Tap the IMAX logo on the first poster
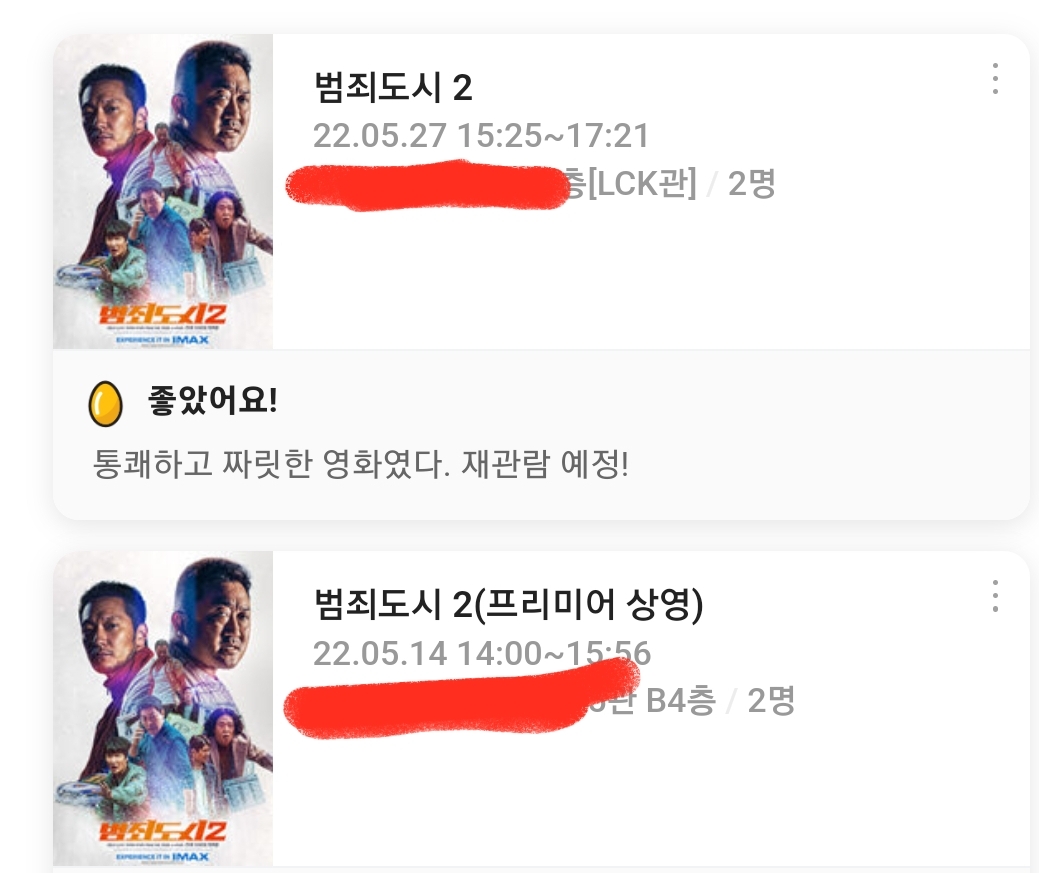The image size is (1039, 873). (x=189, y=339)
